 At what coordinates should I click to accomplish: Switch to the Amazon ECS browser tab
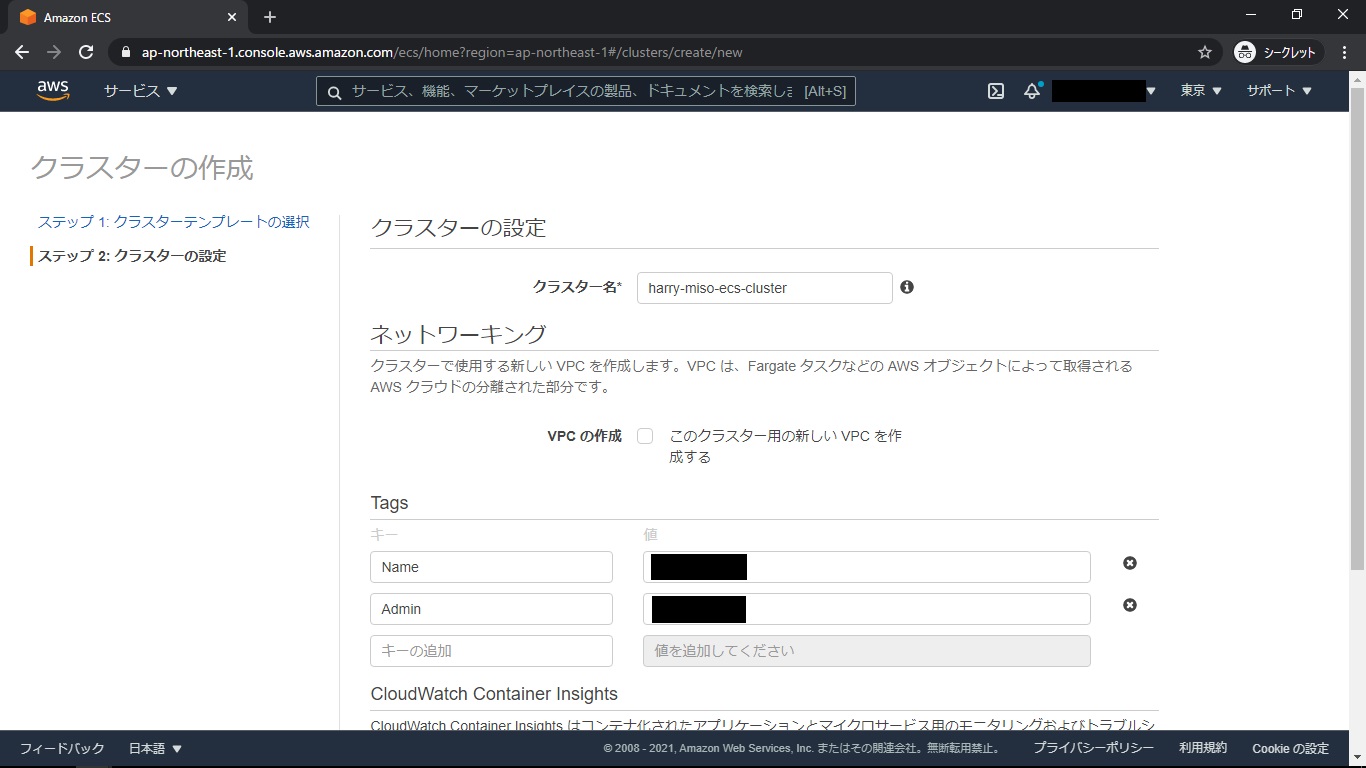pyautogui.click(x=120, y=17)
